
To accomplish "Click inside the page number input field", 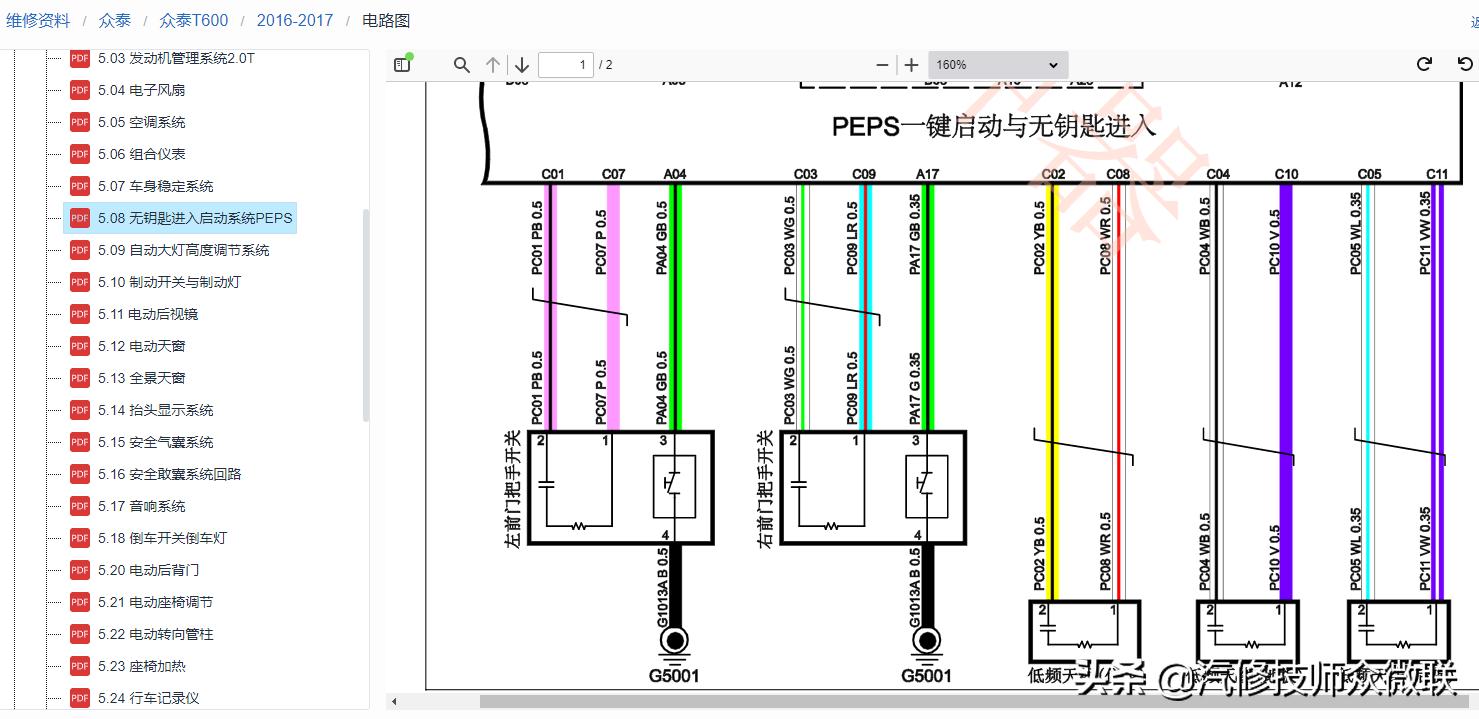I will pyautogui.click(x=566, y=64).
